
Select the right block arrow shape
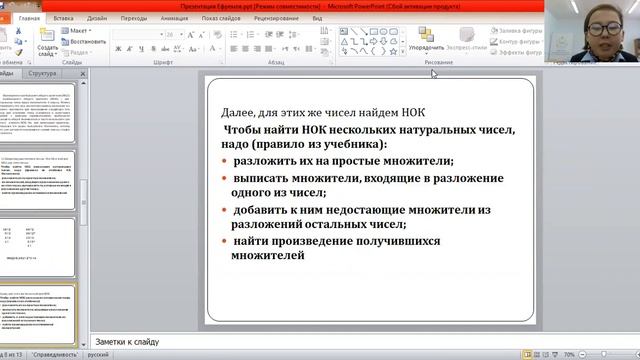tap(373, 42)
